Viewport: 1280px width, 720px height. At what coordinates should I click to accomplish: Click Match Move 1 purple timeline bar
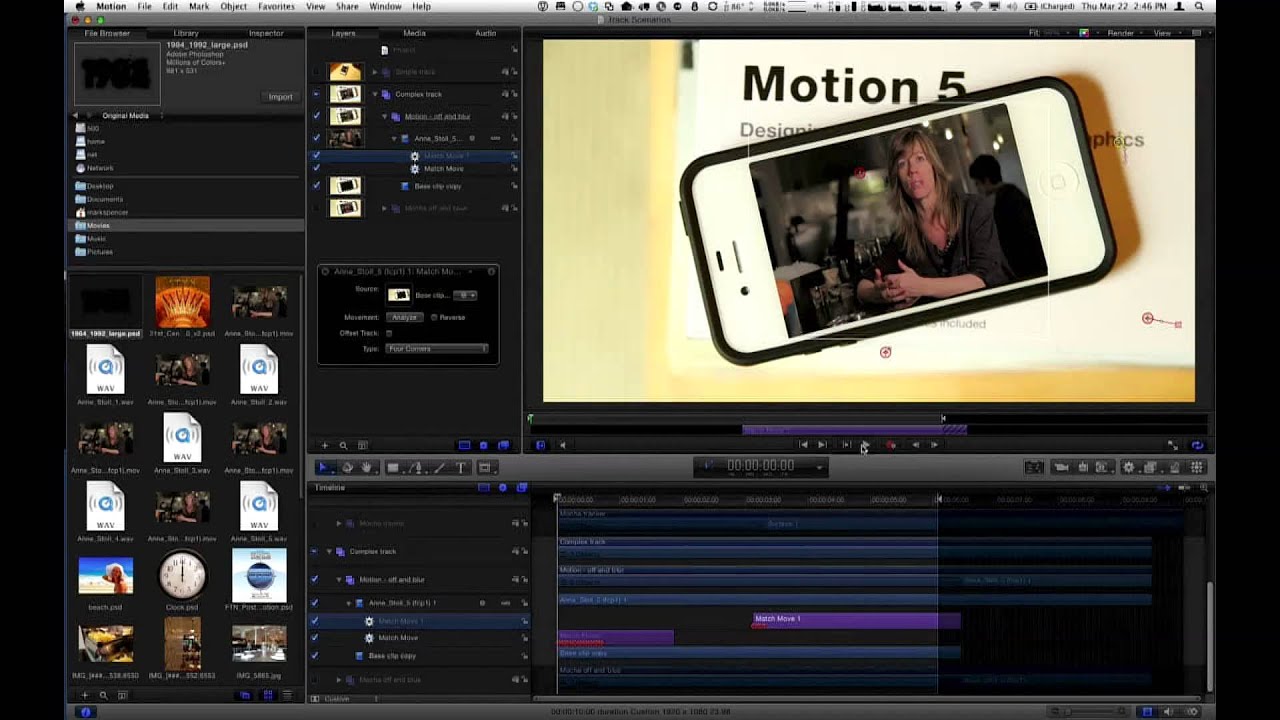(856, 620)
